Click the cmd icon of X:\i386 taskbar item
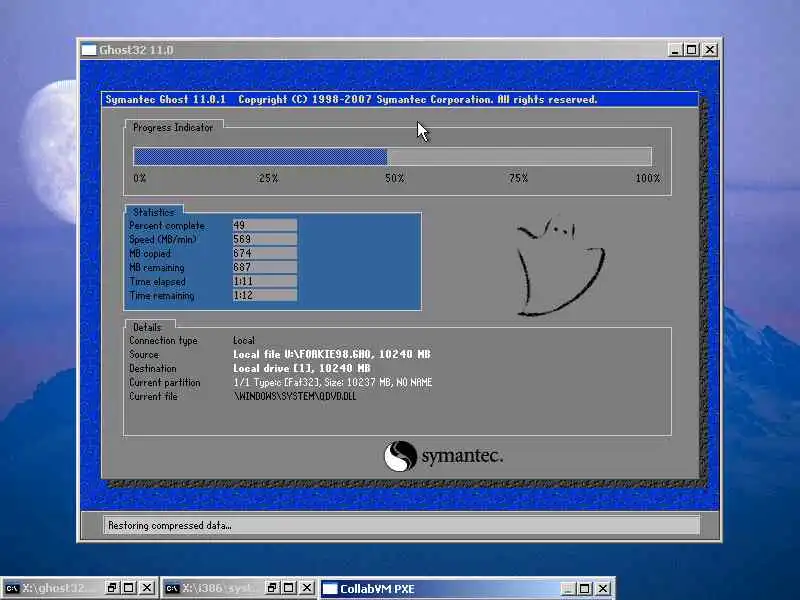Viewport: 800px width, 600px height. pos(172,588)
